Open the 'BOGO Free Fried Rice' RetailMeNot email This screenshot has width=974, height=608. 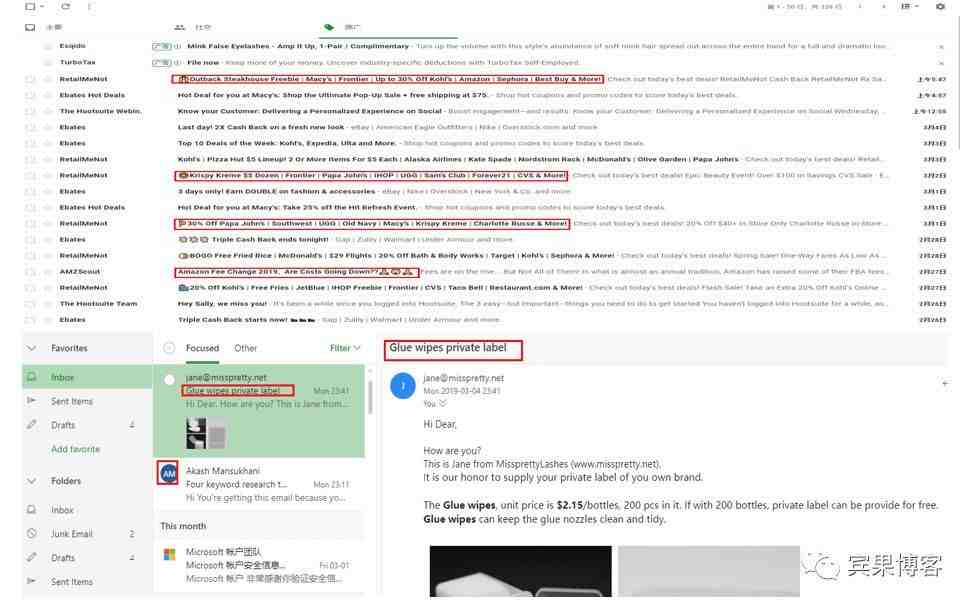click(485, 255)
